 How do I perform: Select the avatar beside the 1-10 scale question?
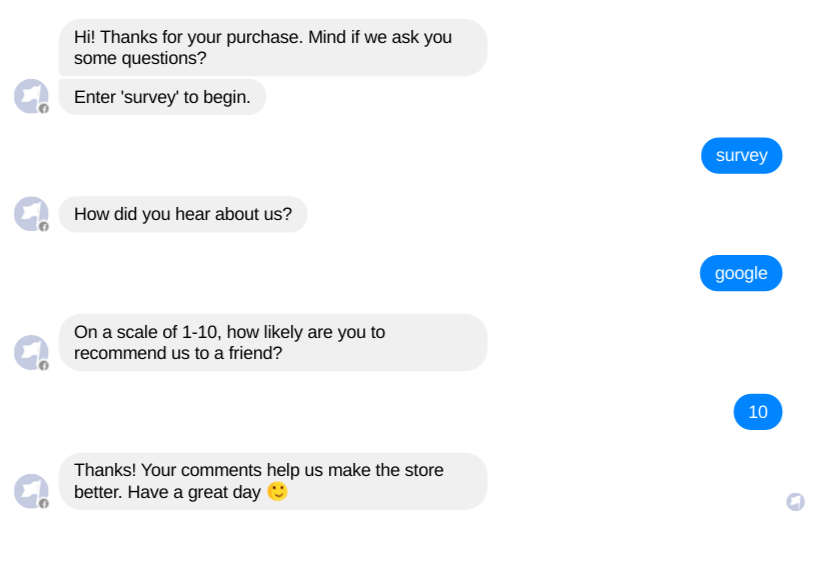(31, 352)
